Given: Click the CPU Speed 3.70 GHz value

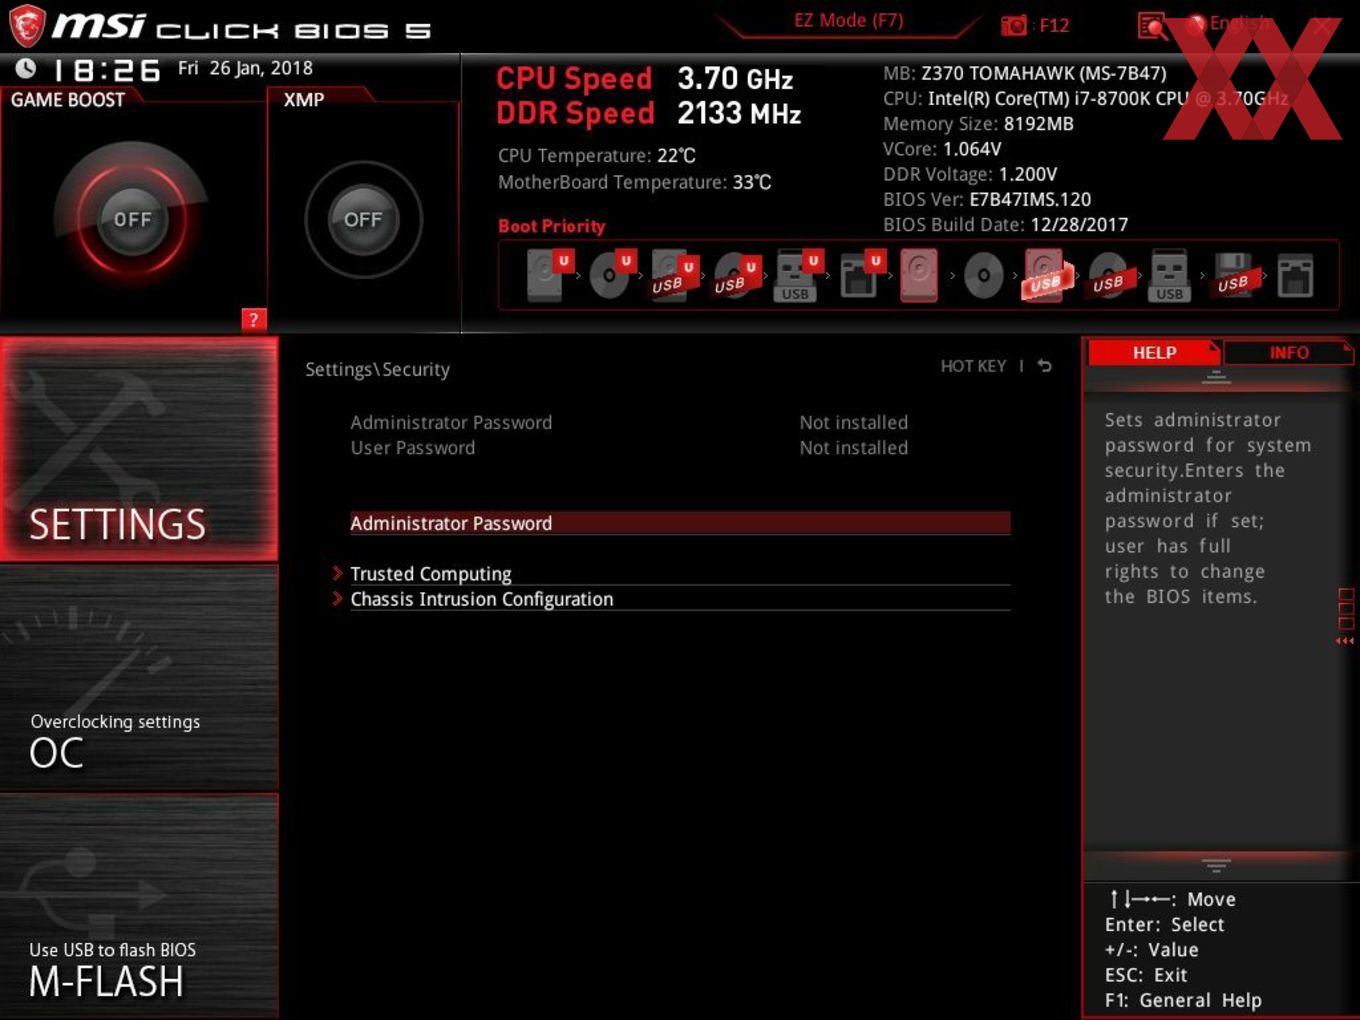Looking at the screenshot, I should [735, 79].
